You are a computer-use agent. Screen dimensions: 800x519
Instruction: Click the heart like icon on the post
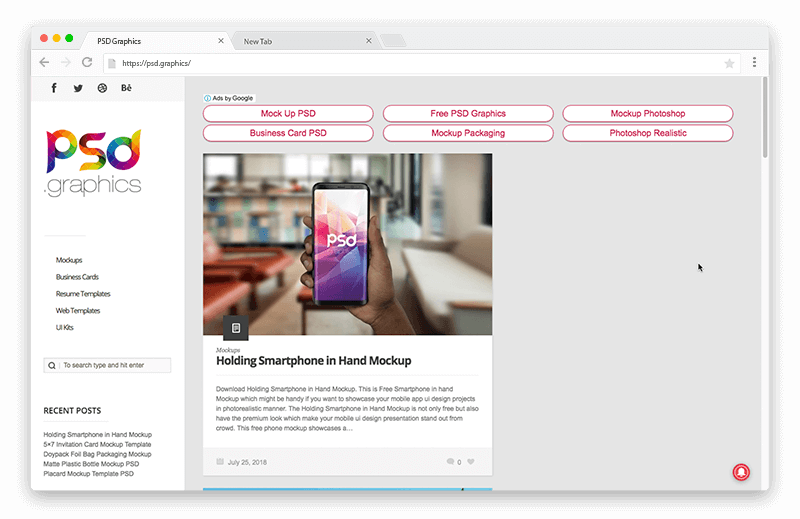click(471, 462)
